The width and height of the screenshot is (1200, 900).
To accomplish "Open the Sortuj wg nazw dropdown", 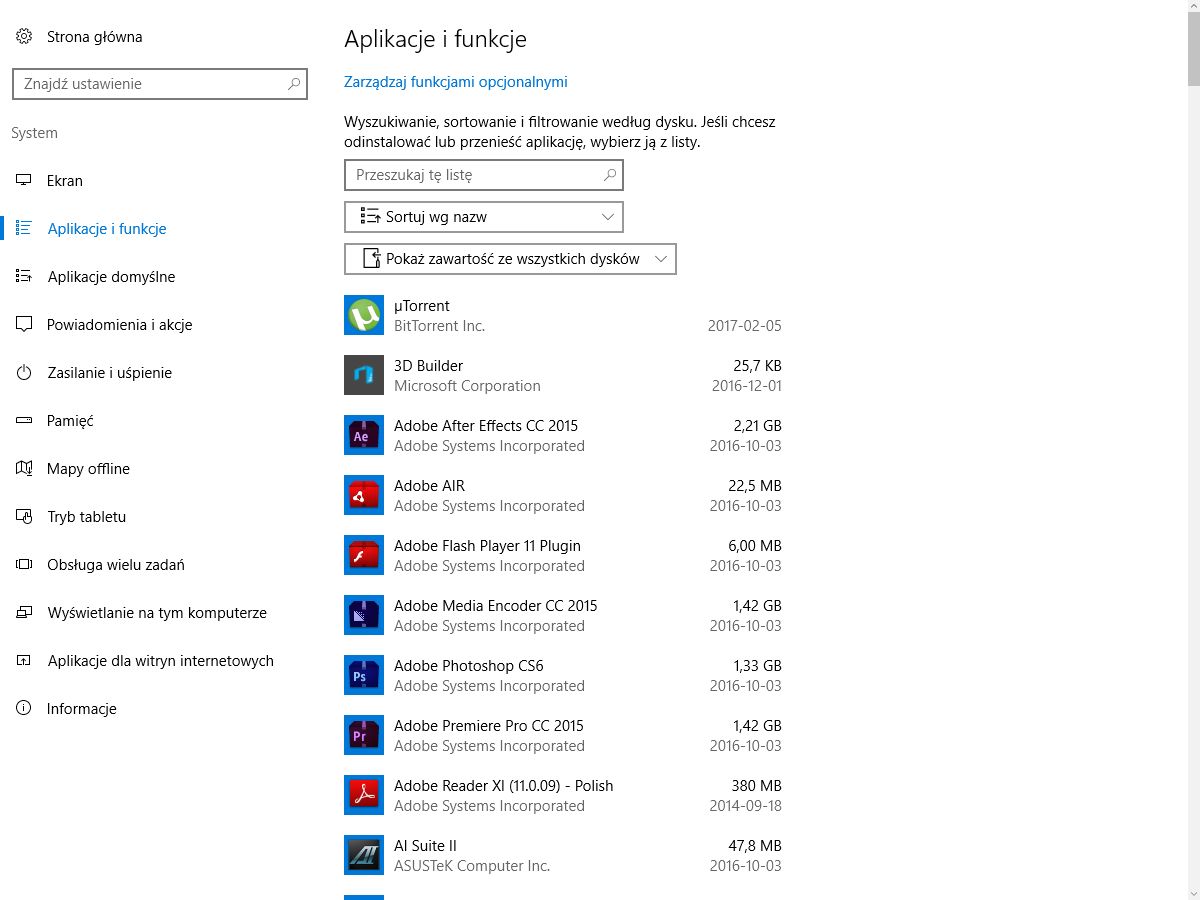I will [484, 217].
